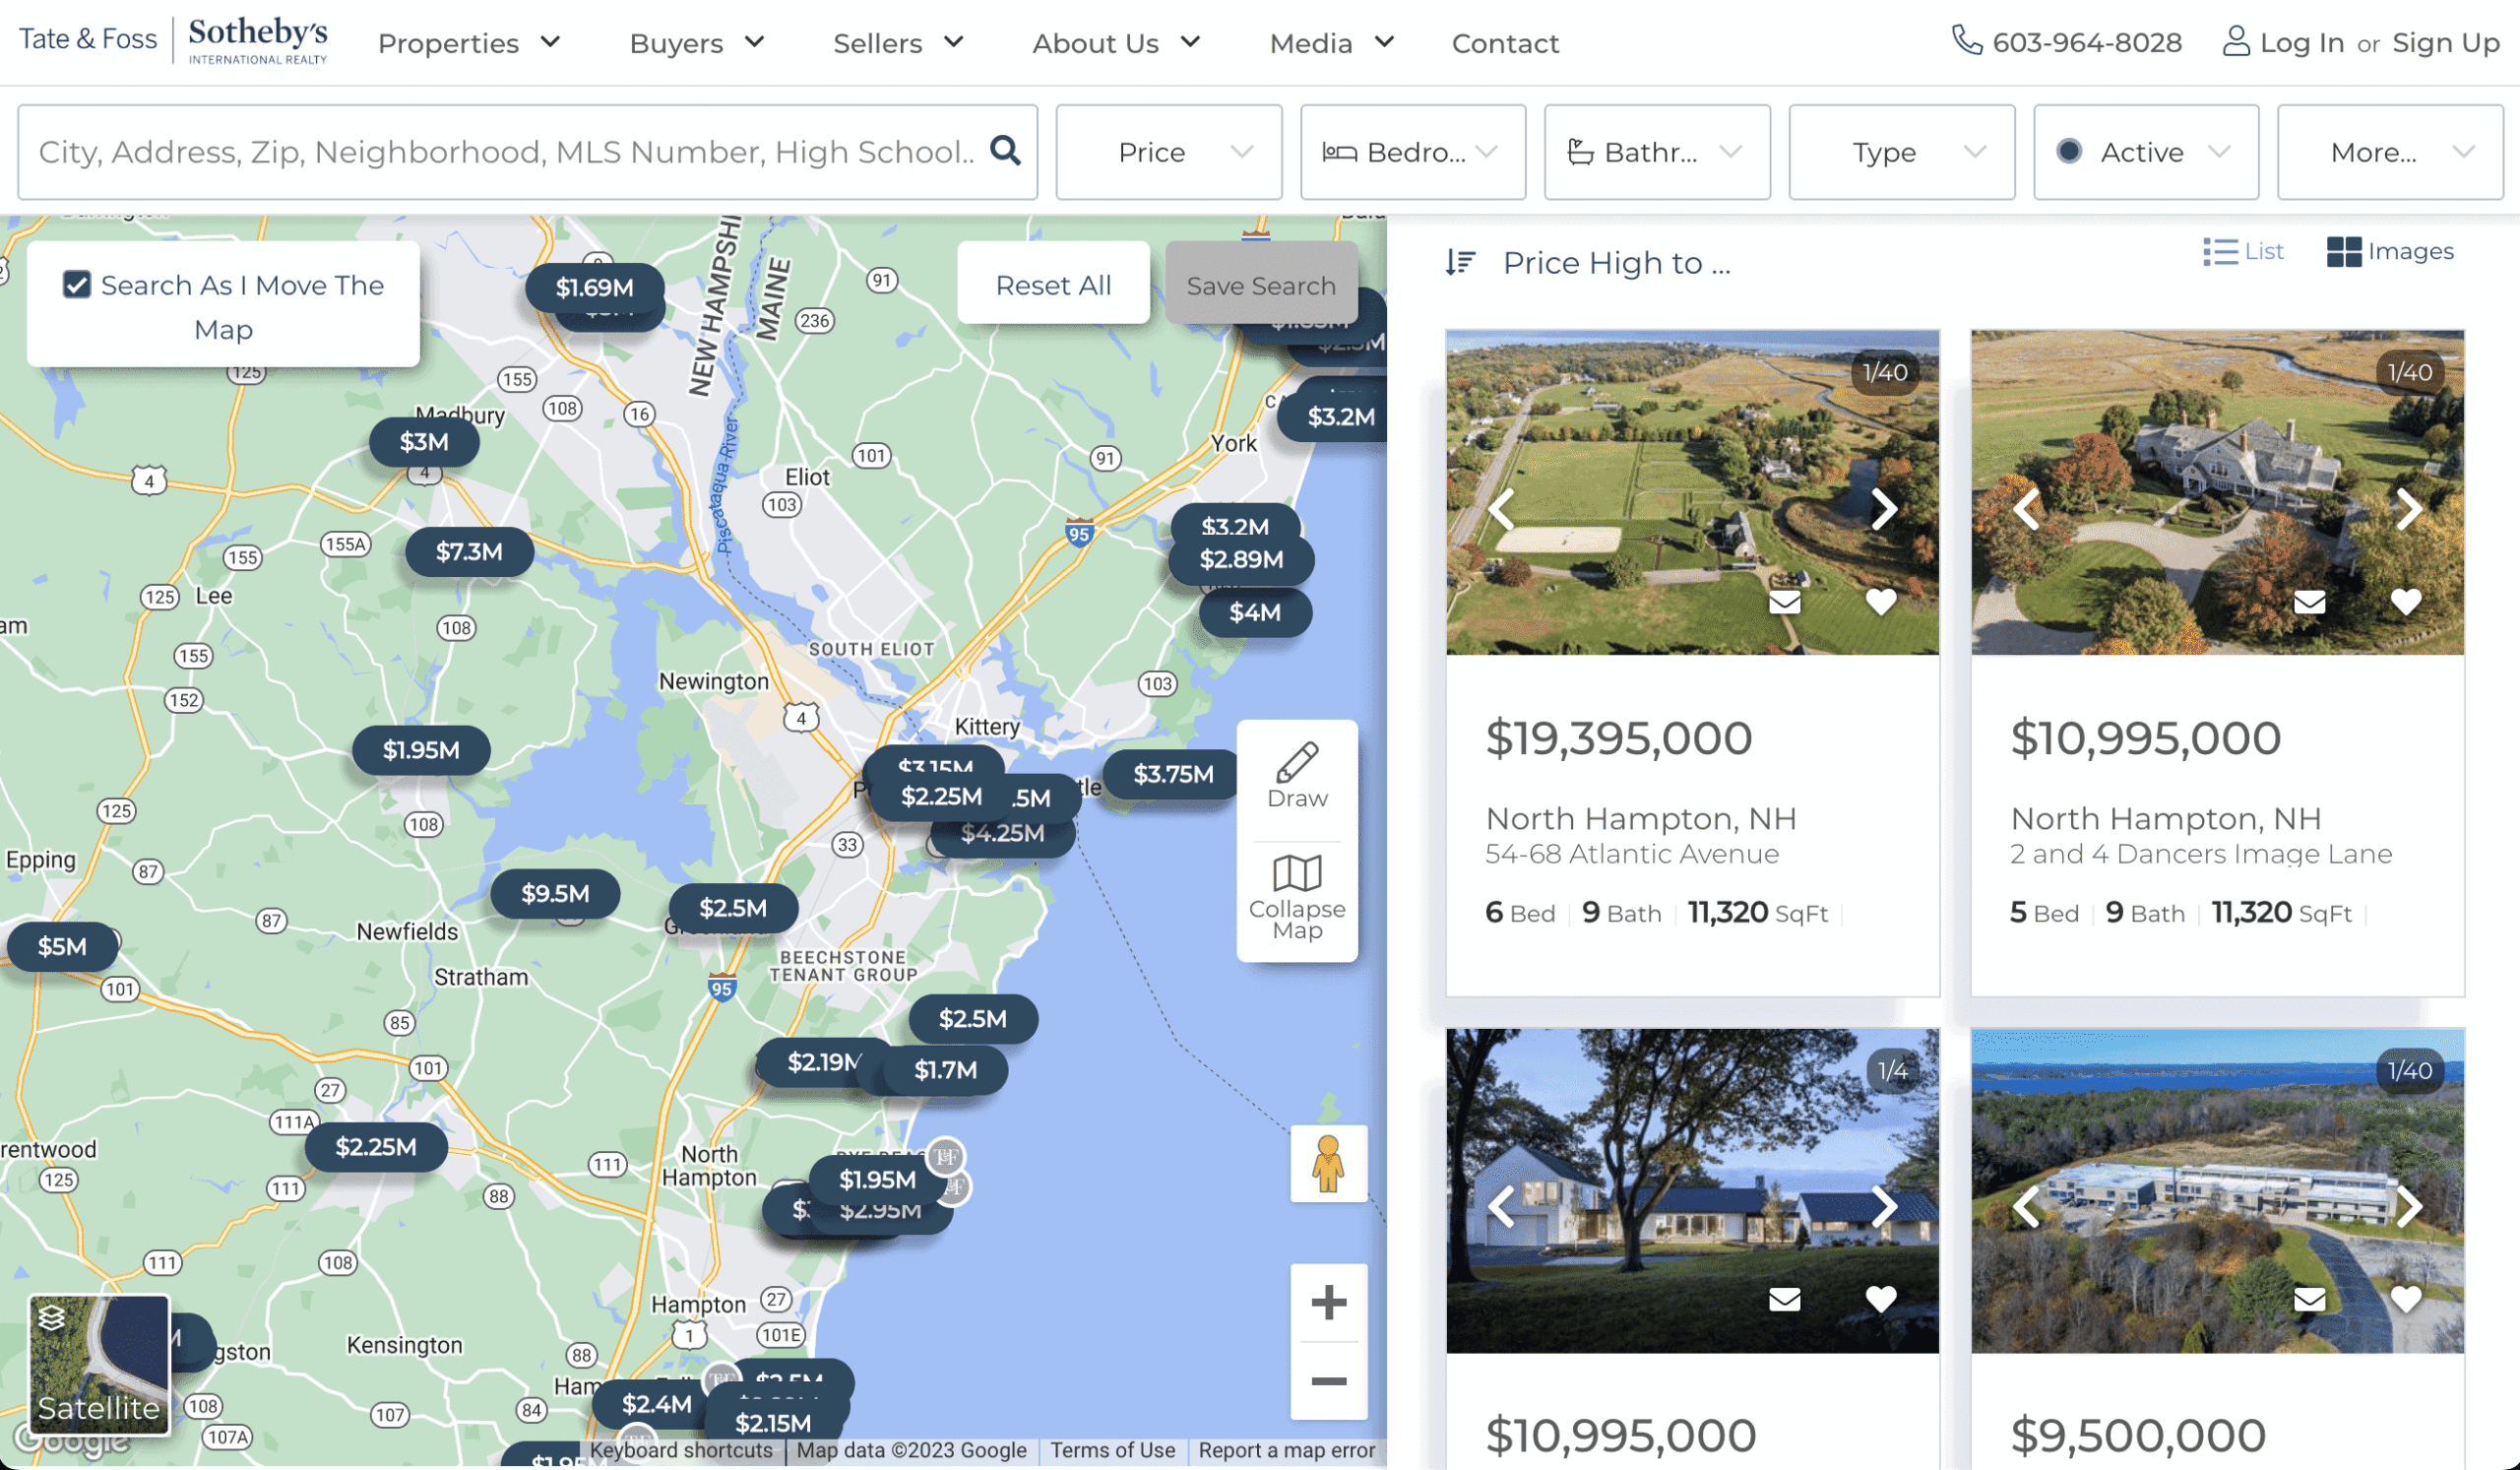The image size is (2520, 1470).
Task: Click the city and address search field
Action: pyautogui.click(x=500, y=152)
